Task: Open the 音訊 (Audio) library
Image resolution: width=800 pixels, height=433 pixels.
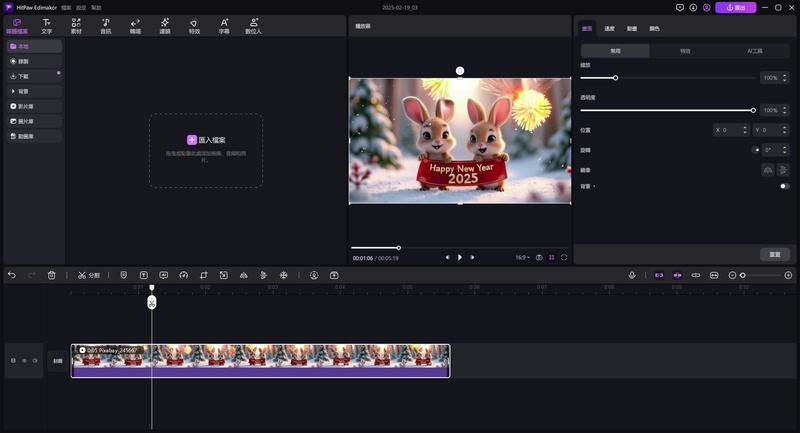Action: click(105, 25)
